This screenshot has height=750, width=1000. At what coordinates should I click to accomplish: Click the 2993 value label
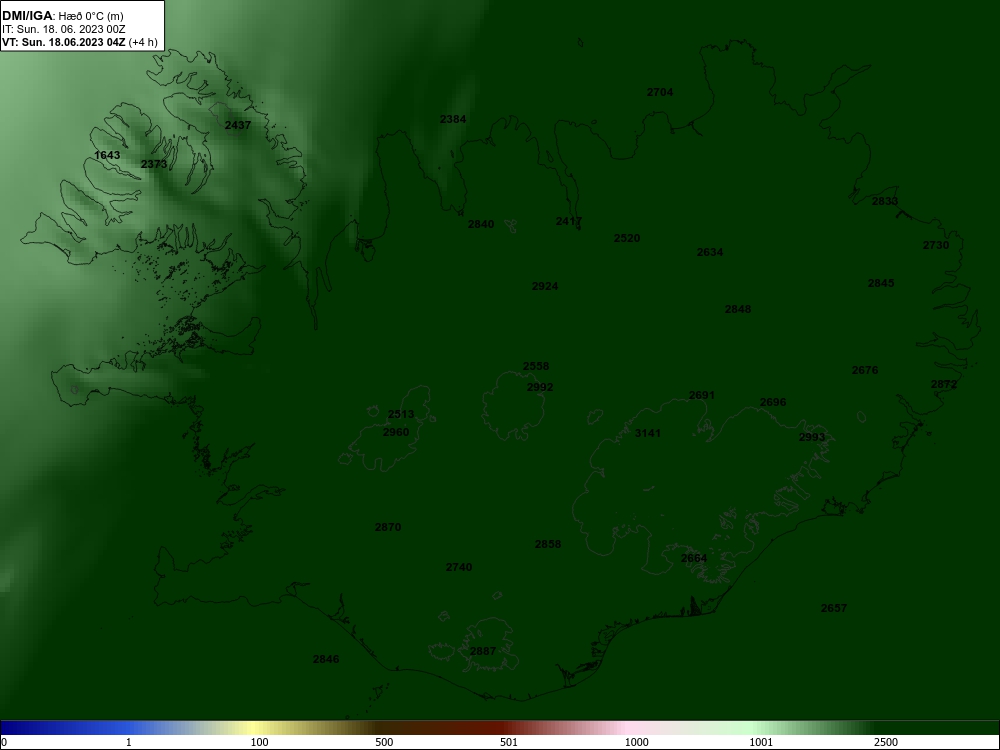(812, 437)
